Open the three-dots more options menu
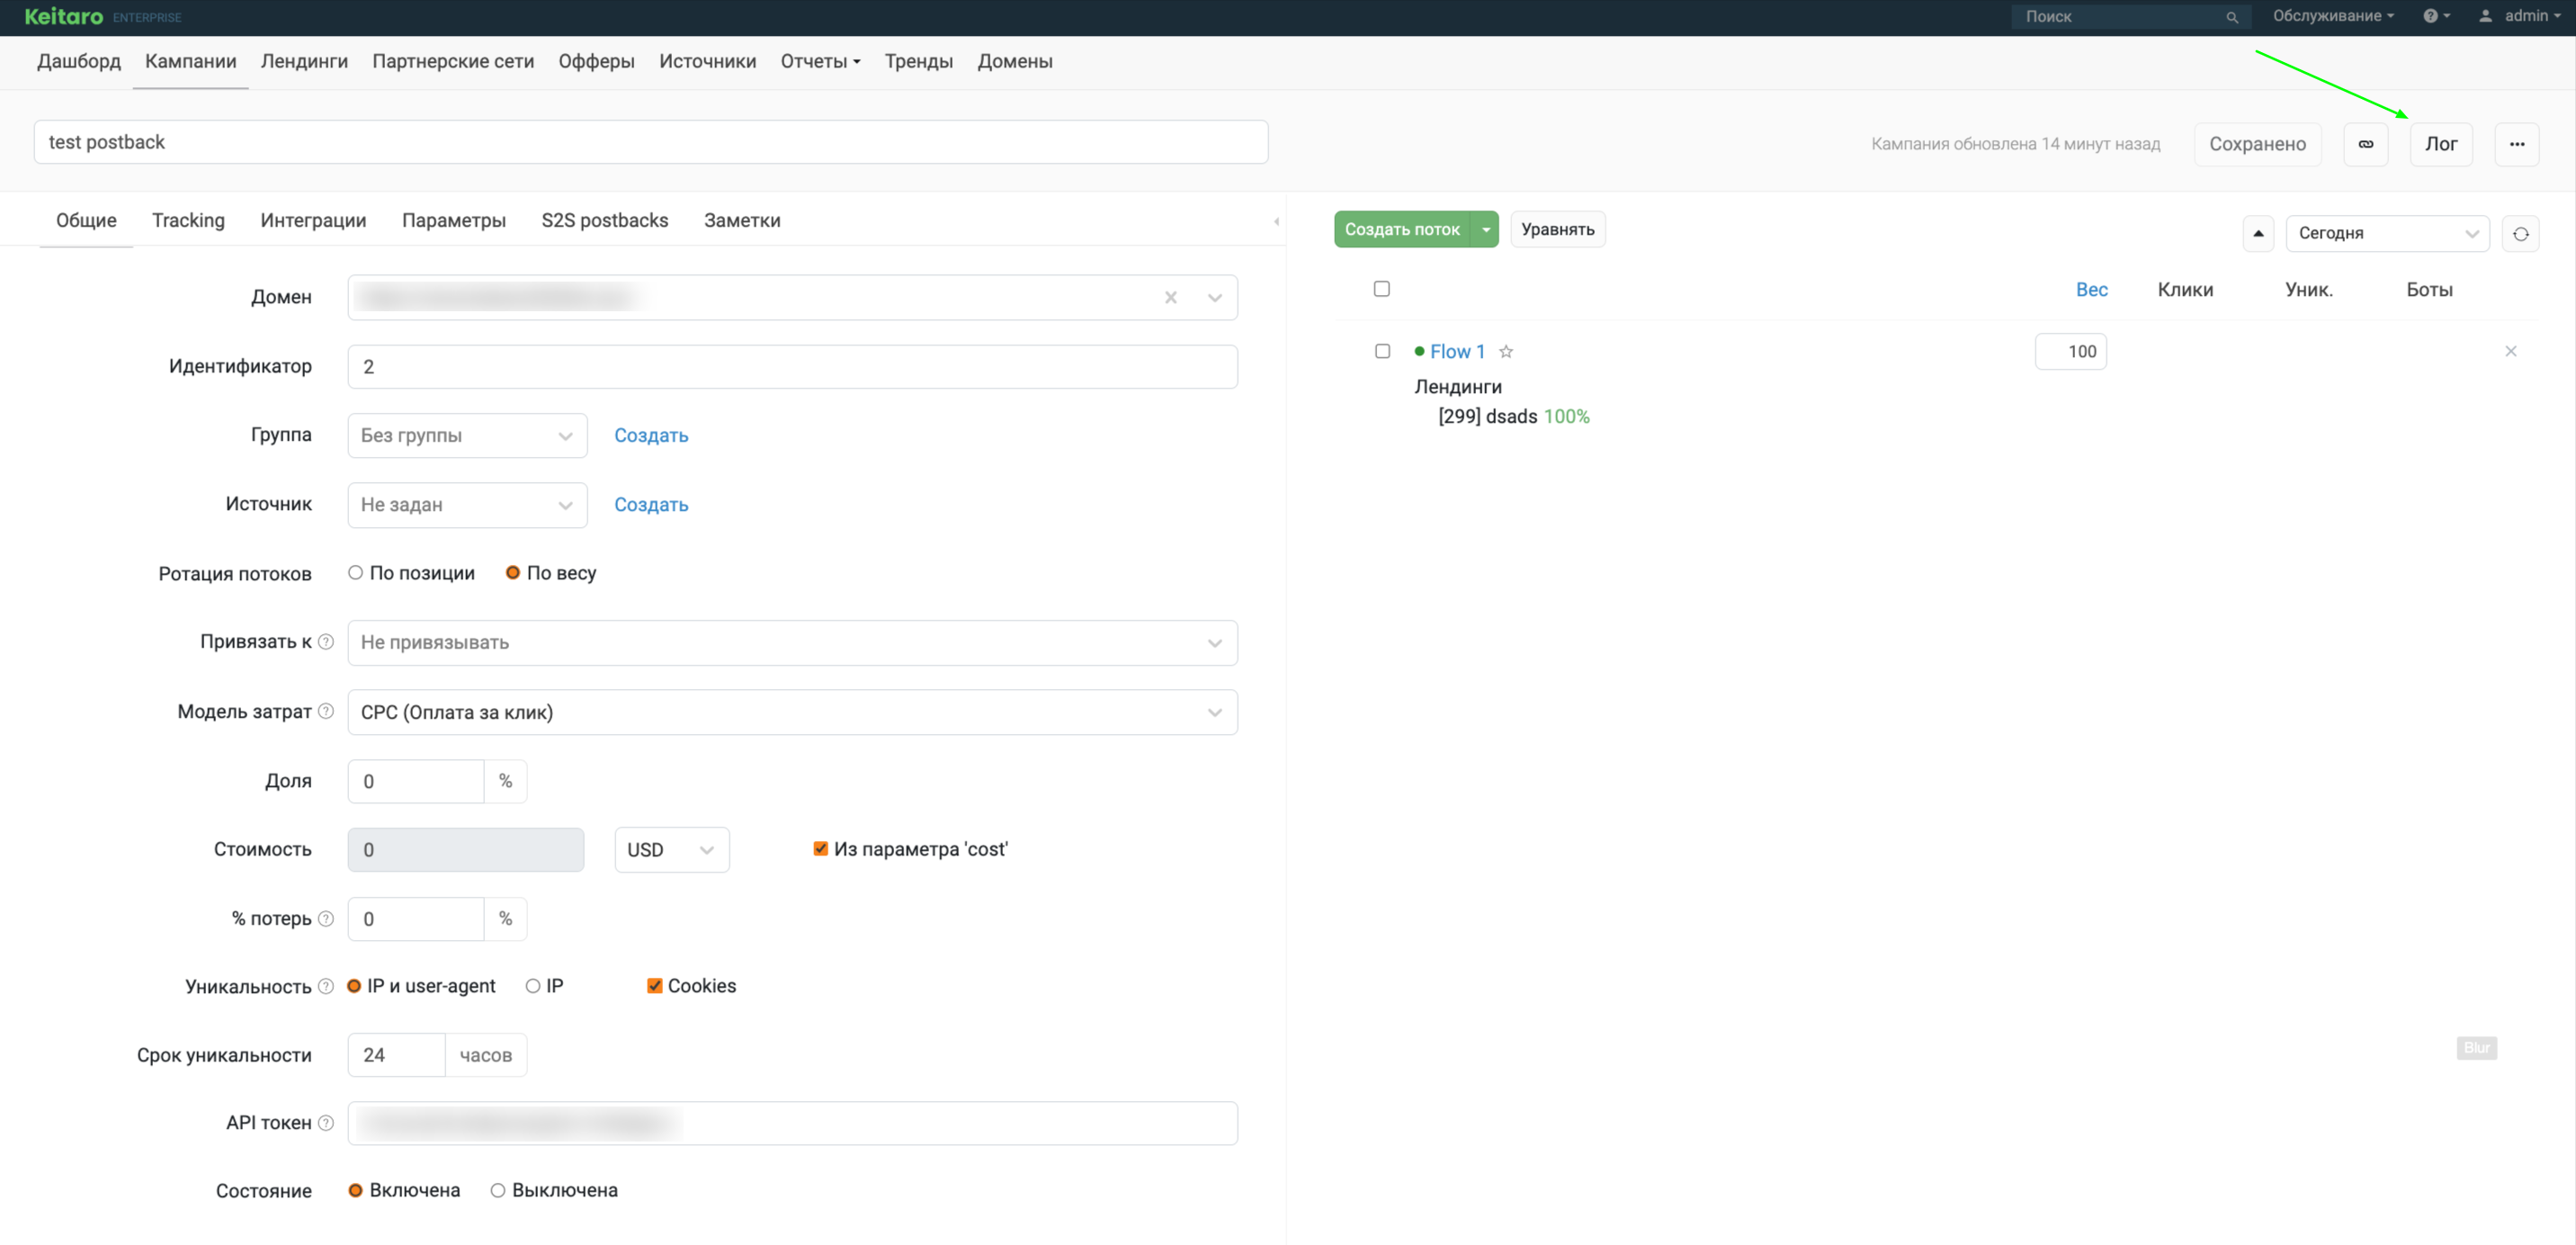The width and height of the screenshot is (2576, 1245). coord(2517,144)
